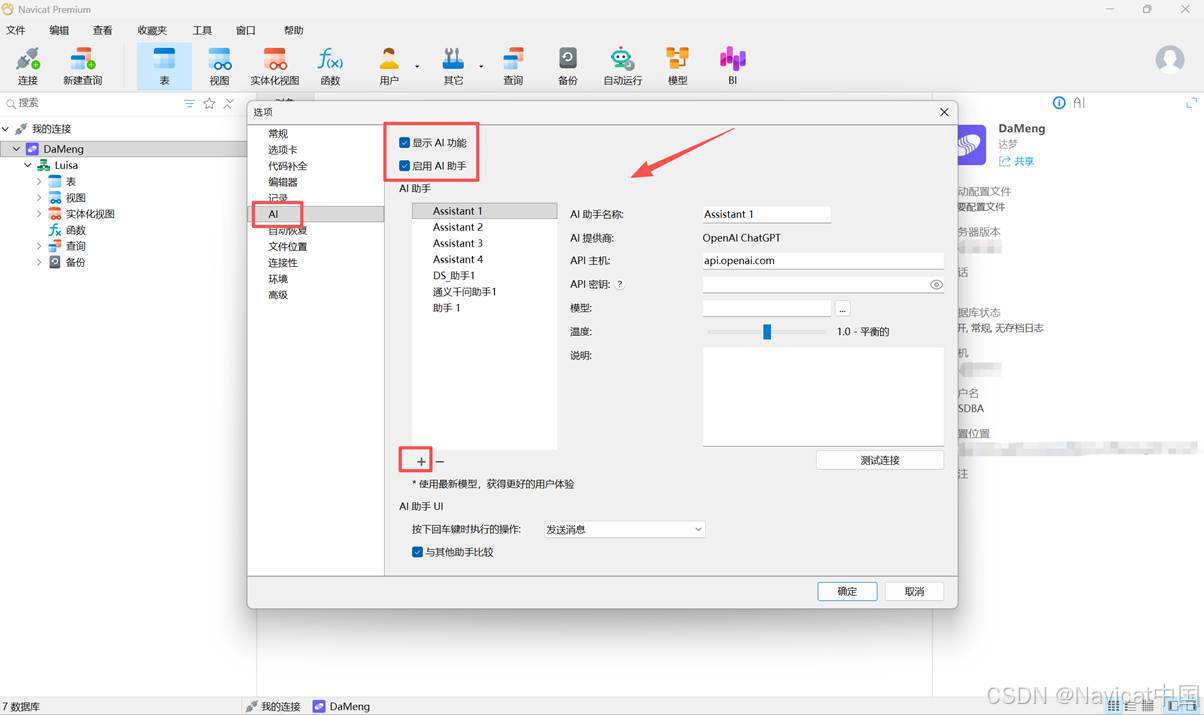Select the 视图 toolbar icon
Screen dimensions: 1204x715
(x=220, y=66)
